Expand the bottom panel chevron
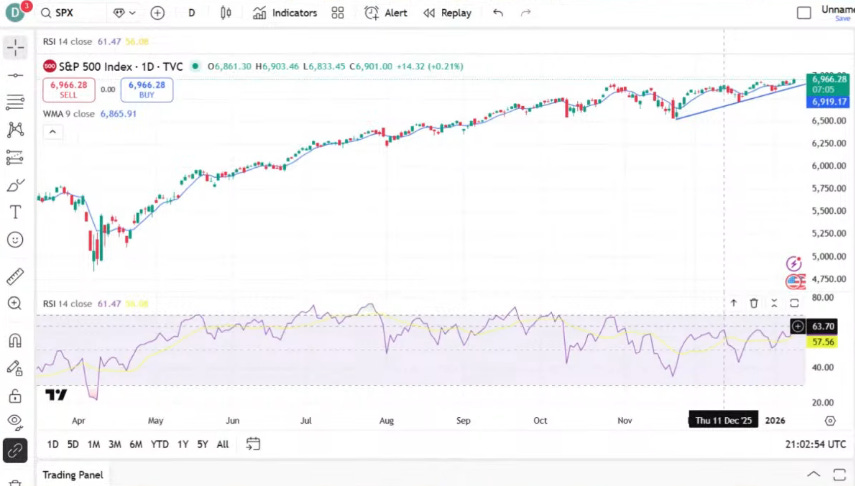855x486 pixels. click(813, 474)
